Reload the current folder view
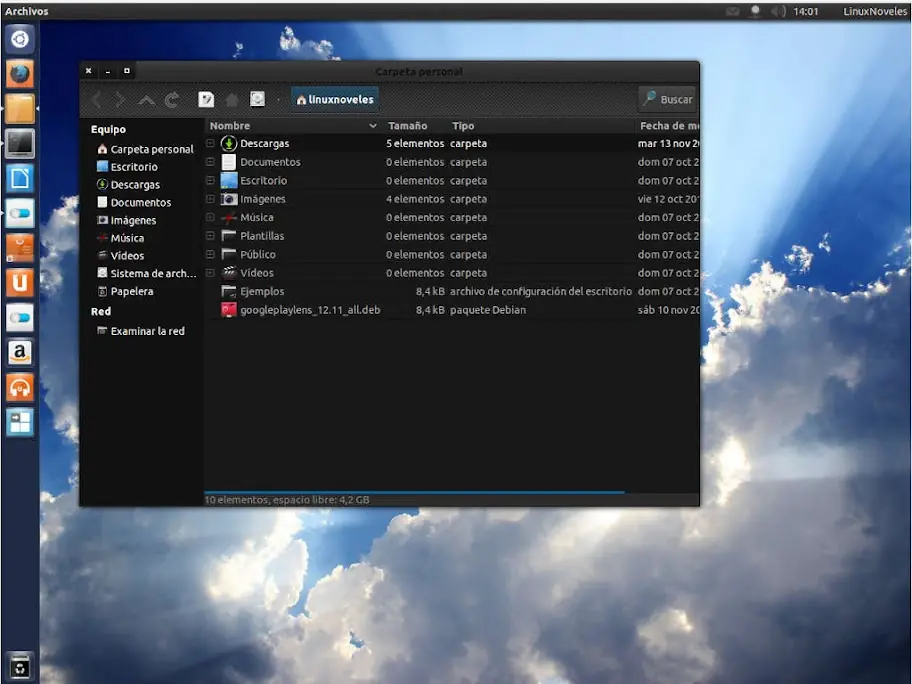912x684 pixels. point(172,100)
